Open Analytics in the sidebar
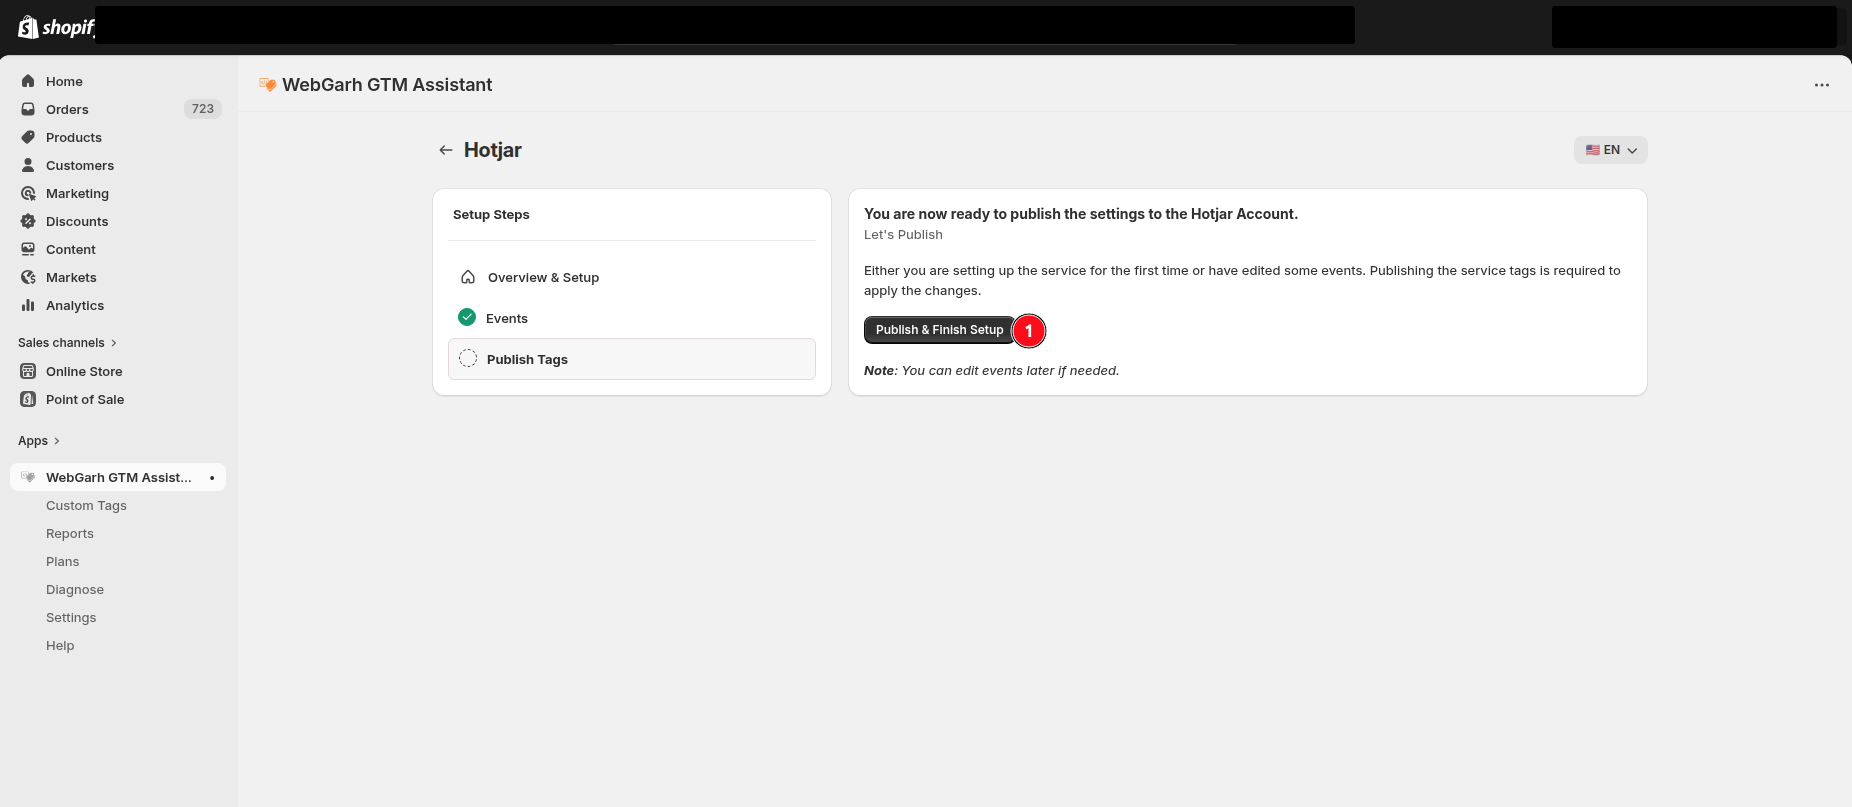This screenshot has width=1852, height=807. [x=75, y=305]
